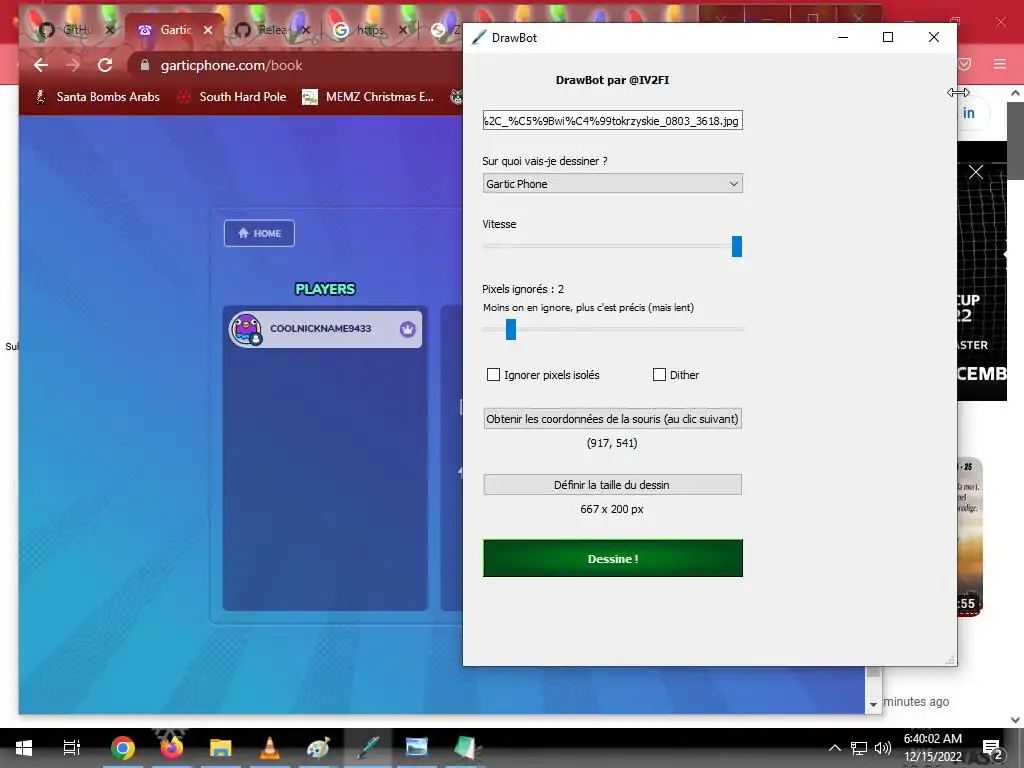Open the Windows Start menu

pos(24,748)
